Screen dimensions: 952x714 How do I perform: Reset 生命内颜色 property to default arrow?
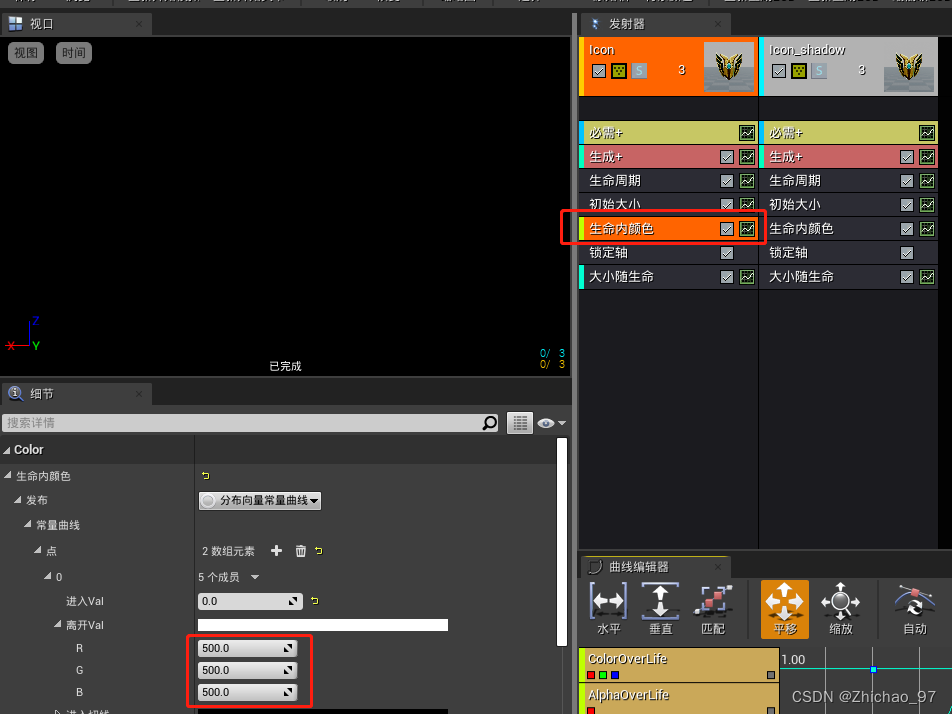pyautogui.click(x=206, y=475)
